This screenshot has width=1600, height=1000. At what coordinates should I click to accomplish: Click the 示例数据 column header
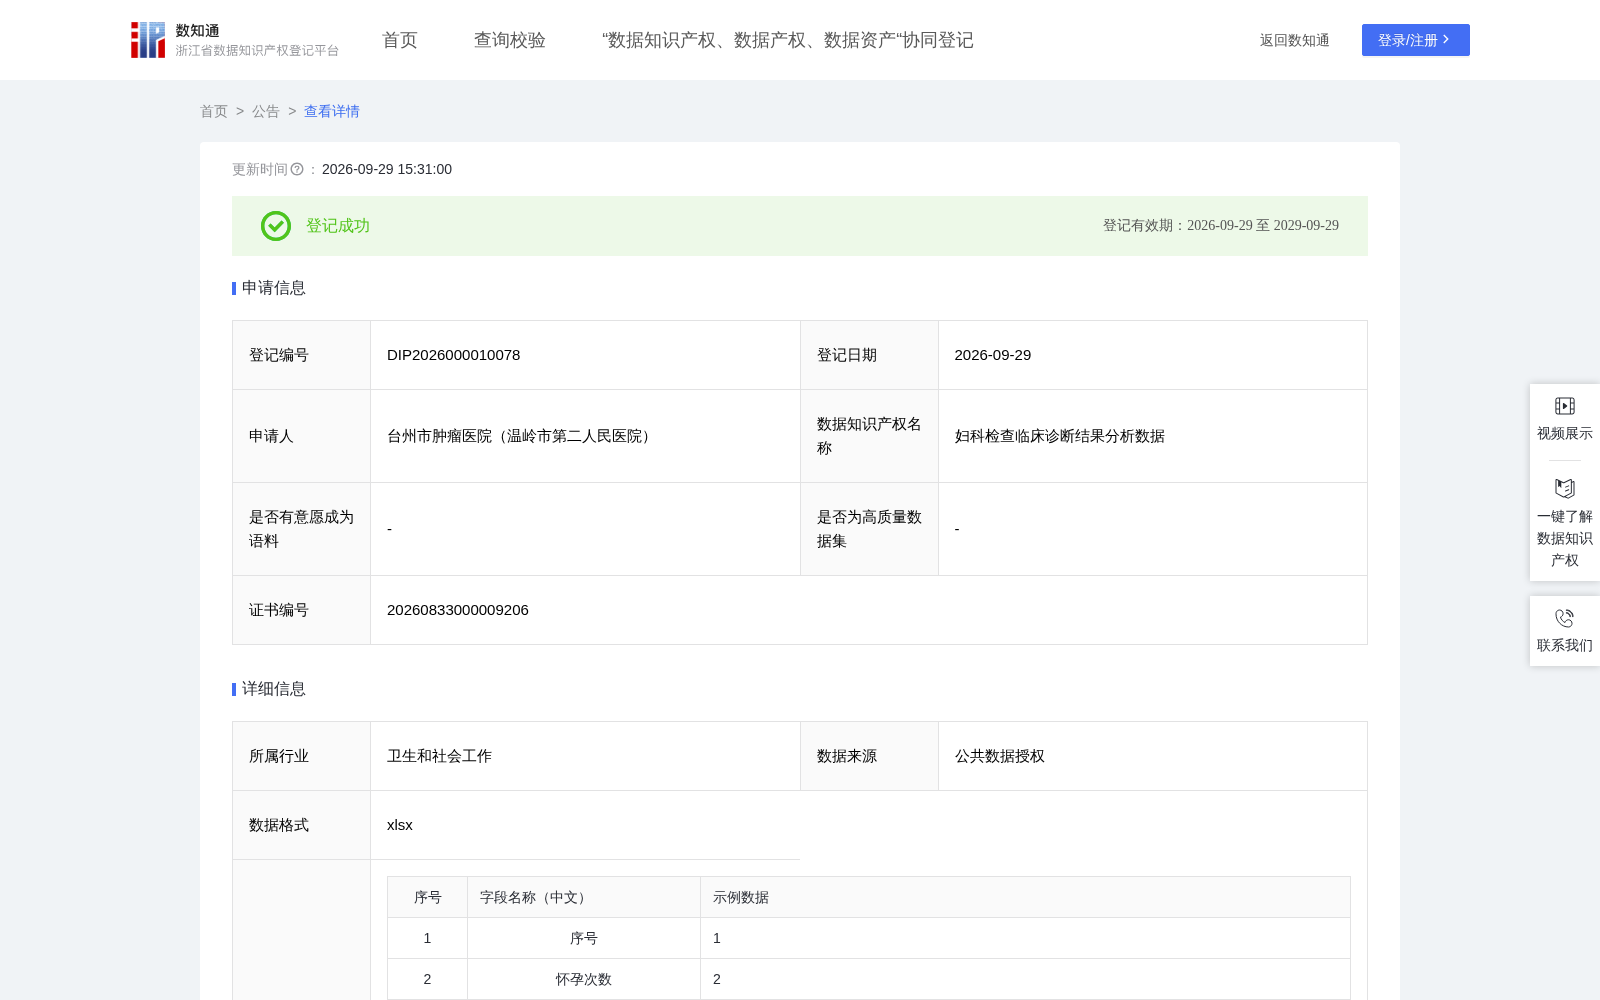[1025, 898]
